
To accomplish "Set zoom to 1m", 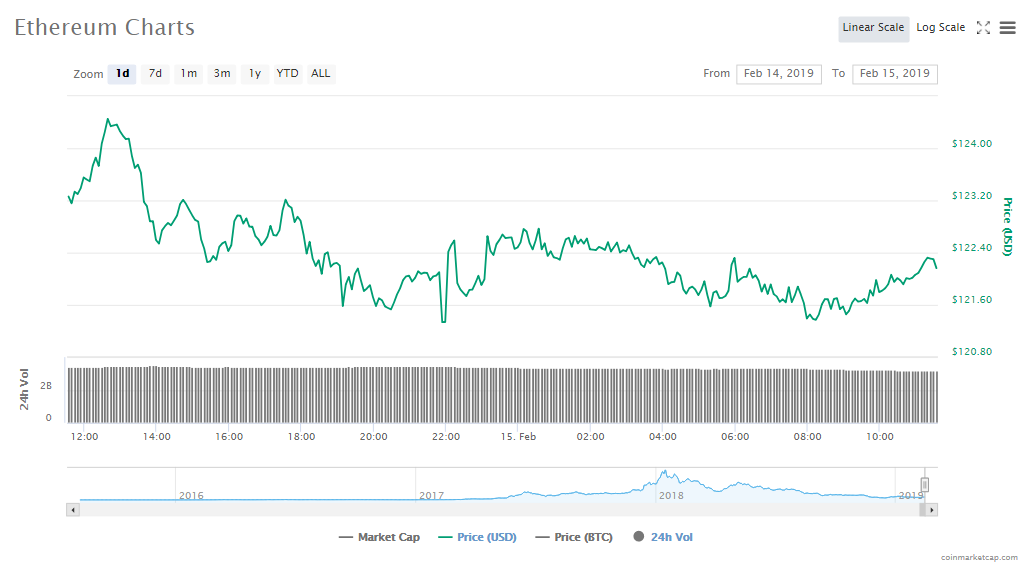I will (188, 73).
